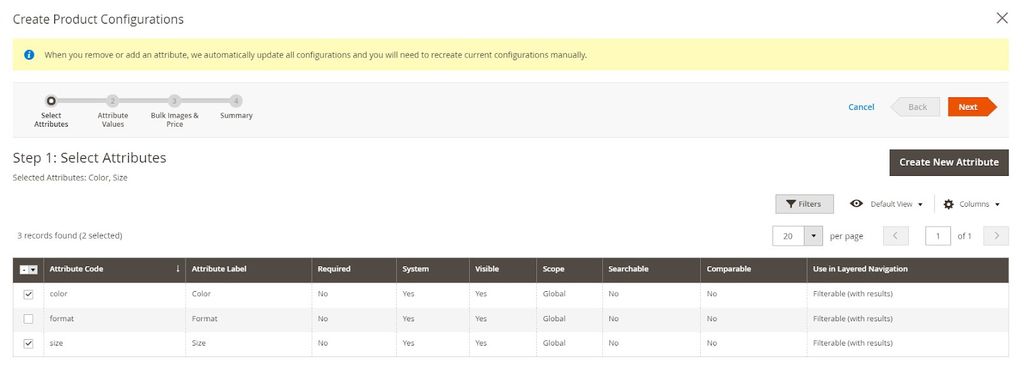Click the Select Attributes step marker on the progress bar
This screenshot has height=382, width=1024.
point(51,101)
